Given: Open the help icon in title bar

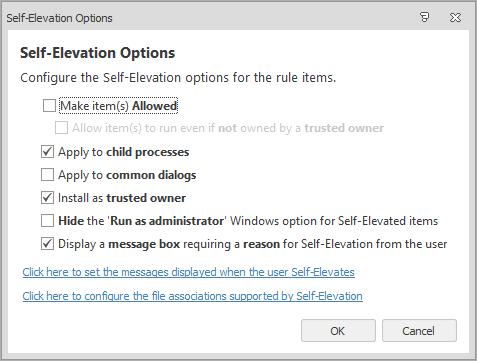Looking at the screenshot, I should coord(424,17).
